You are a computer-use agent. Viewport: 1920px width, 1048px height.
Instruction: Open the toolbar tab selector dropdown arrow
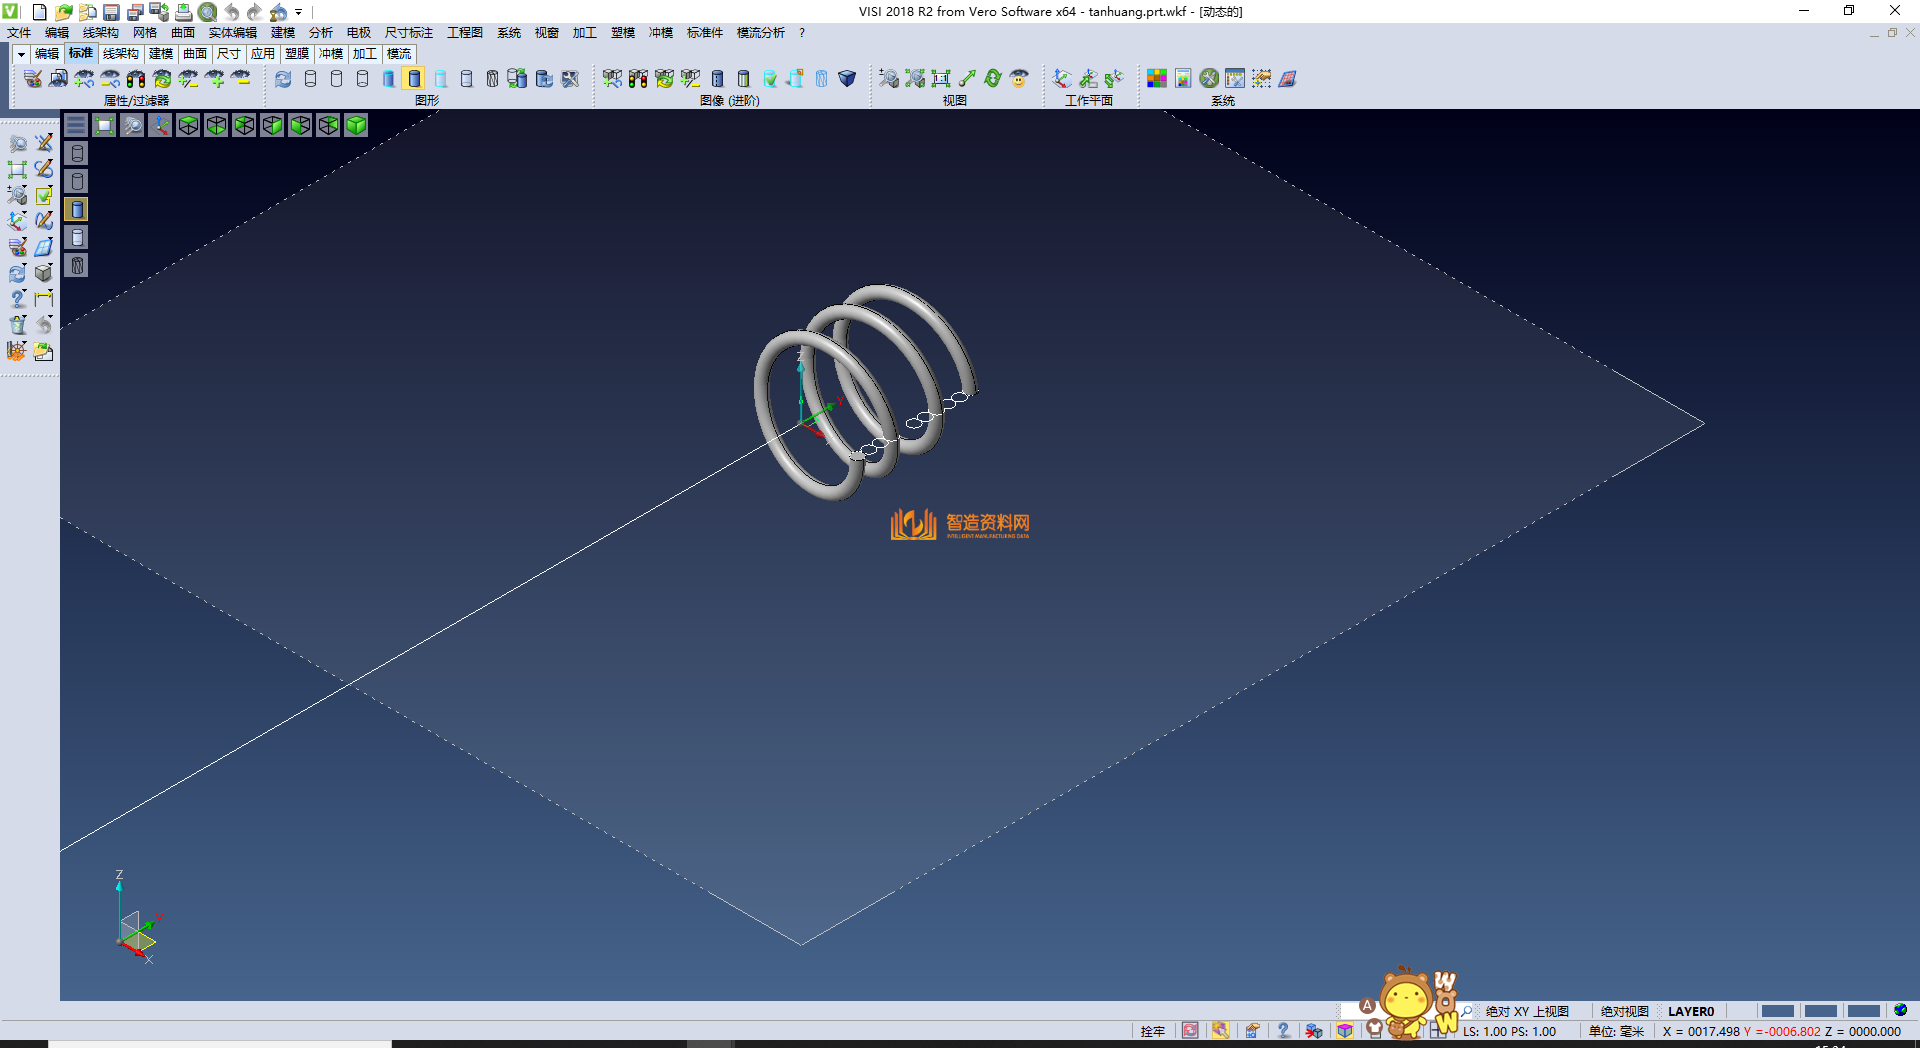(x=20, y=54)
